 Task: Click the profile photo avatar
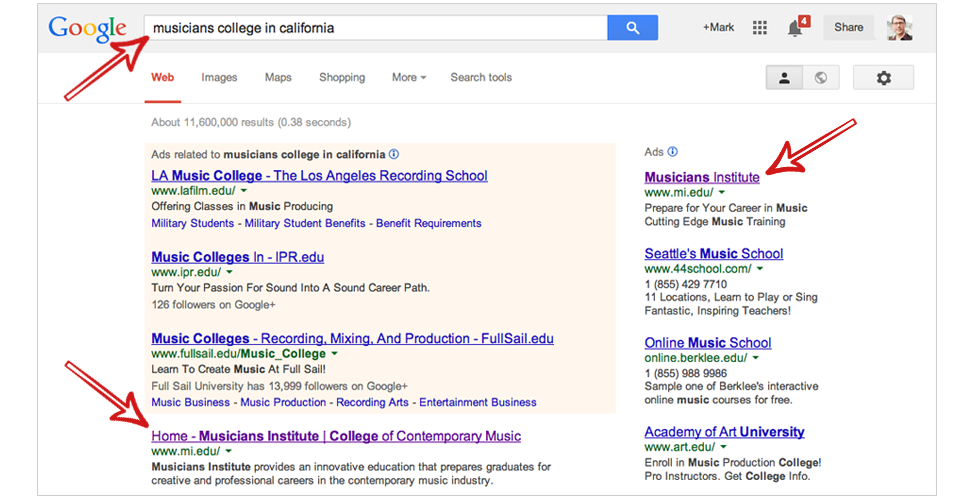click(x=900, y=27)
